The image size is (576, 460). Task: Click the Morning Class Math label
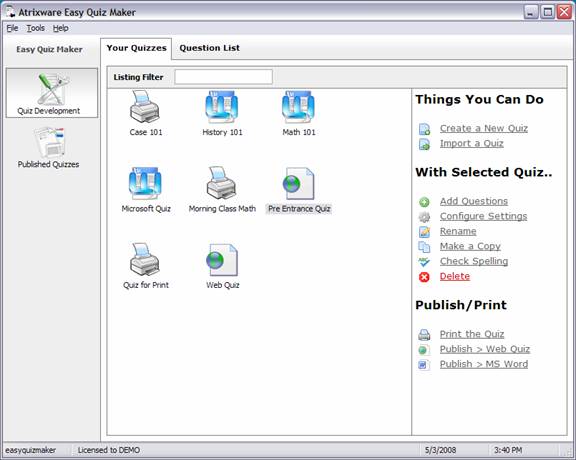click(x=222, y=209)
